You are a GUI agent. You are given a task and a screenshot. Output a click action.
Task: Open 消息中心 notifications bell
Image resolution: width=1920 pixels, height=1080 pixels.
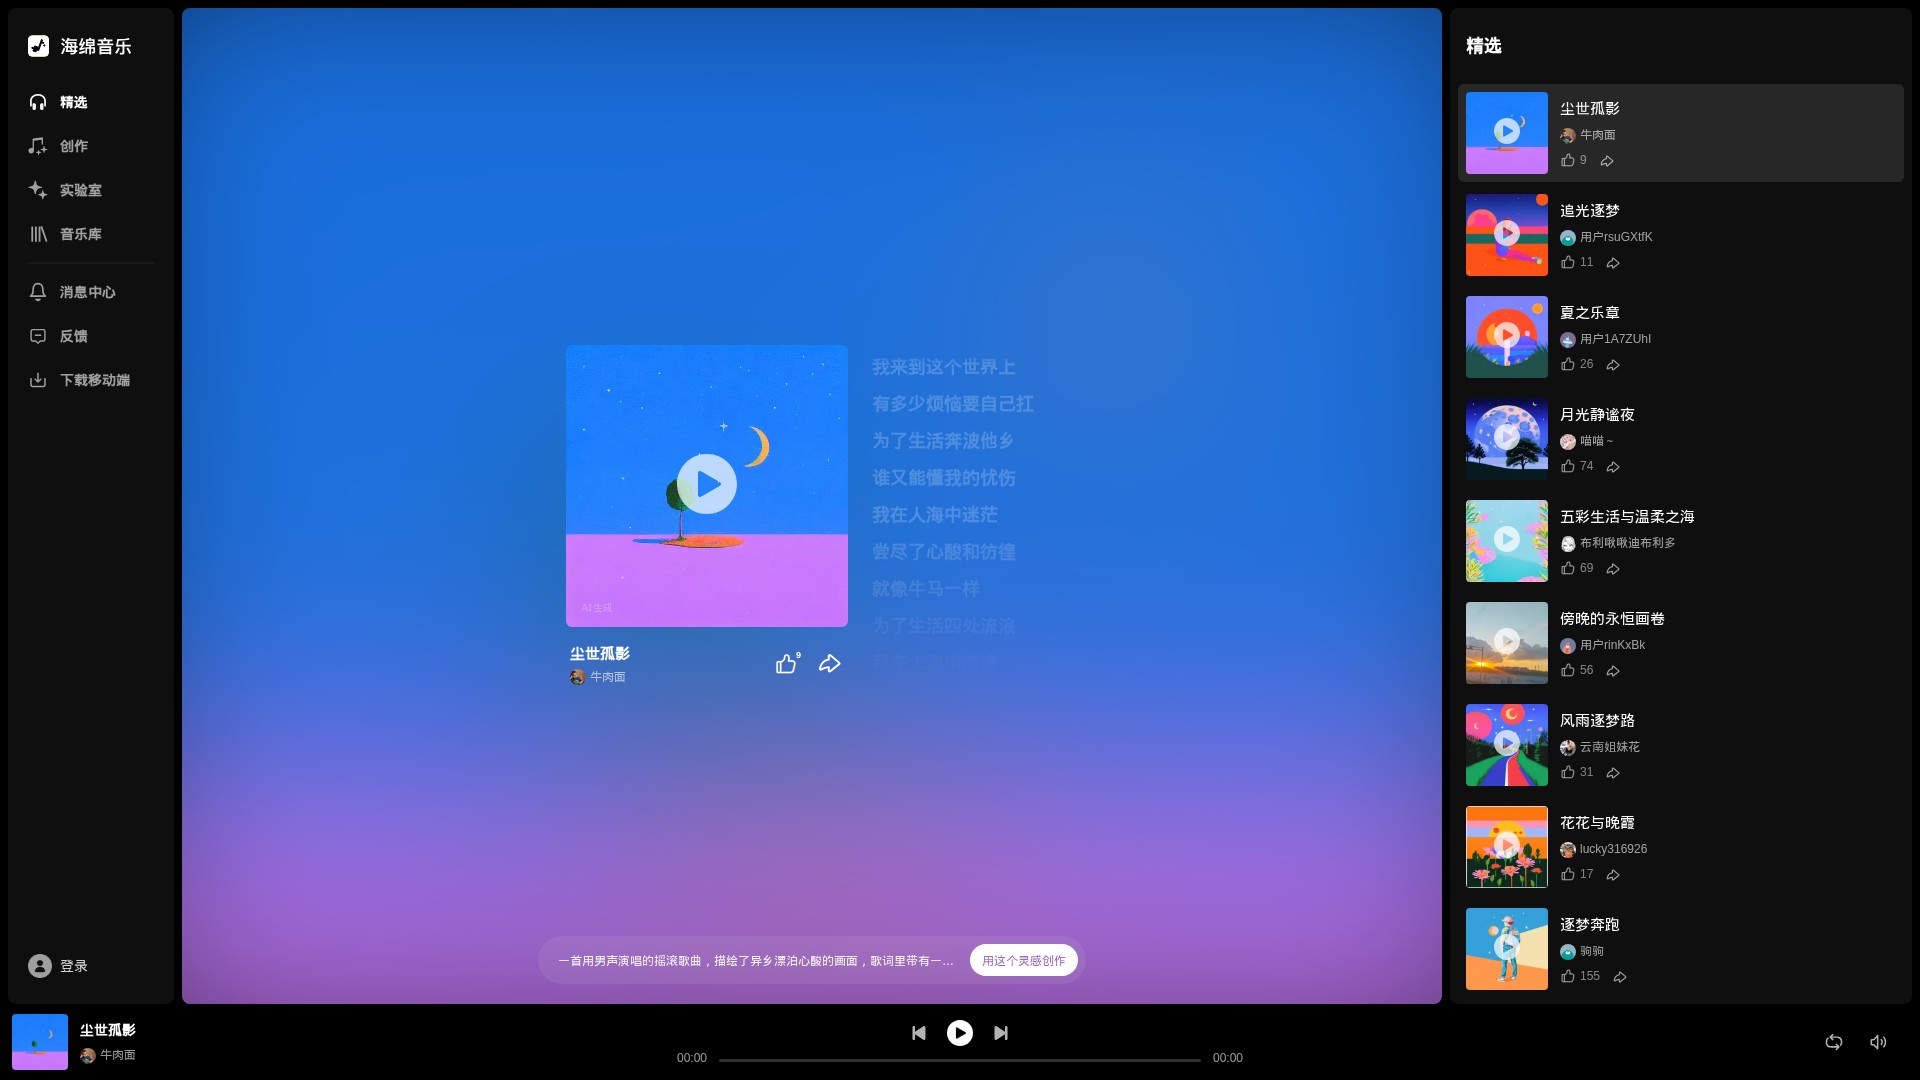87,292
